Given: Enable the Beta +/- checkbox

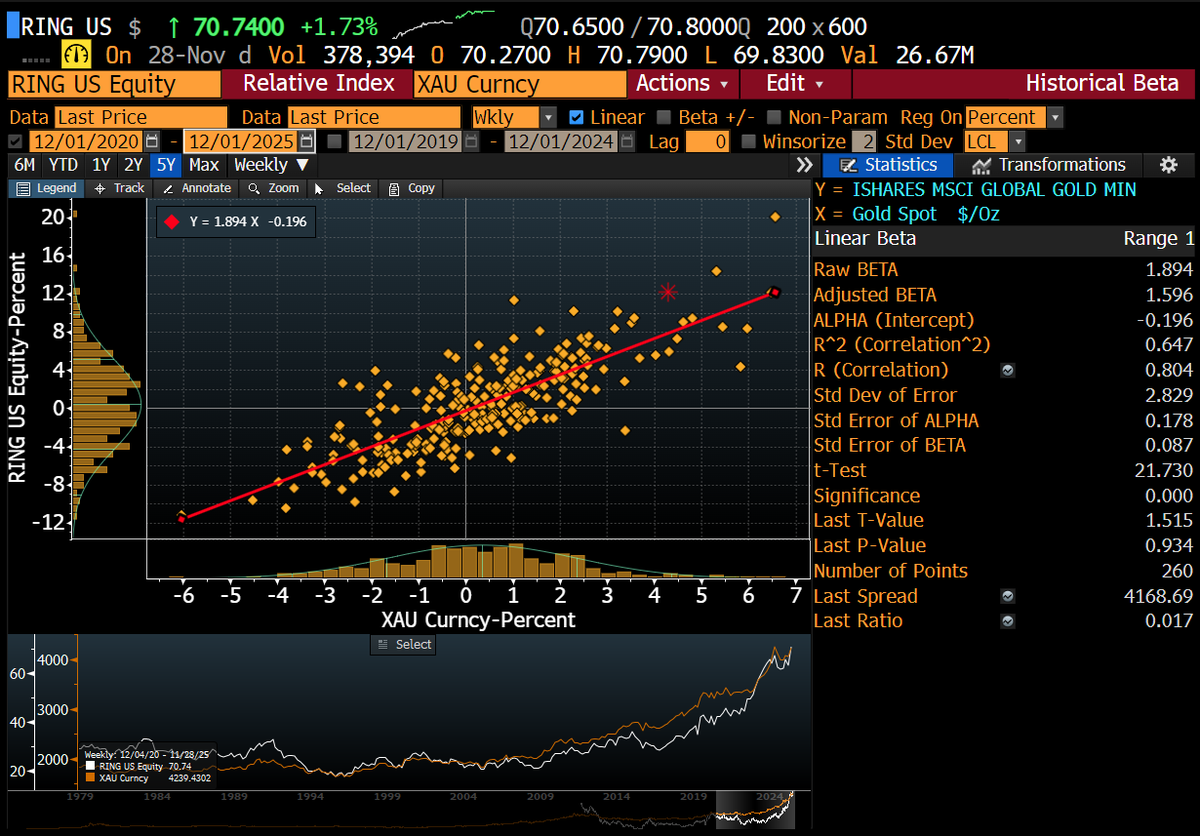Looking at the screenshot, I should click(665, 118).
